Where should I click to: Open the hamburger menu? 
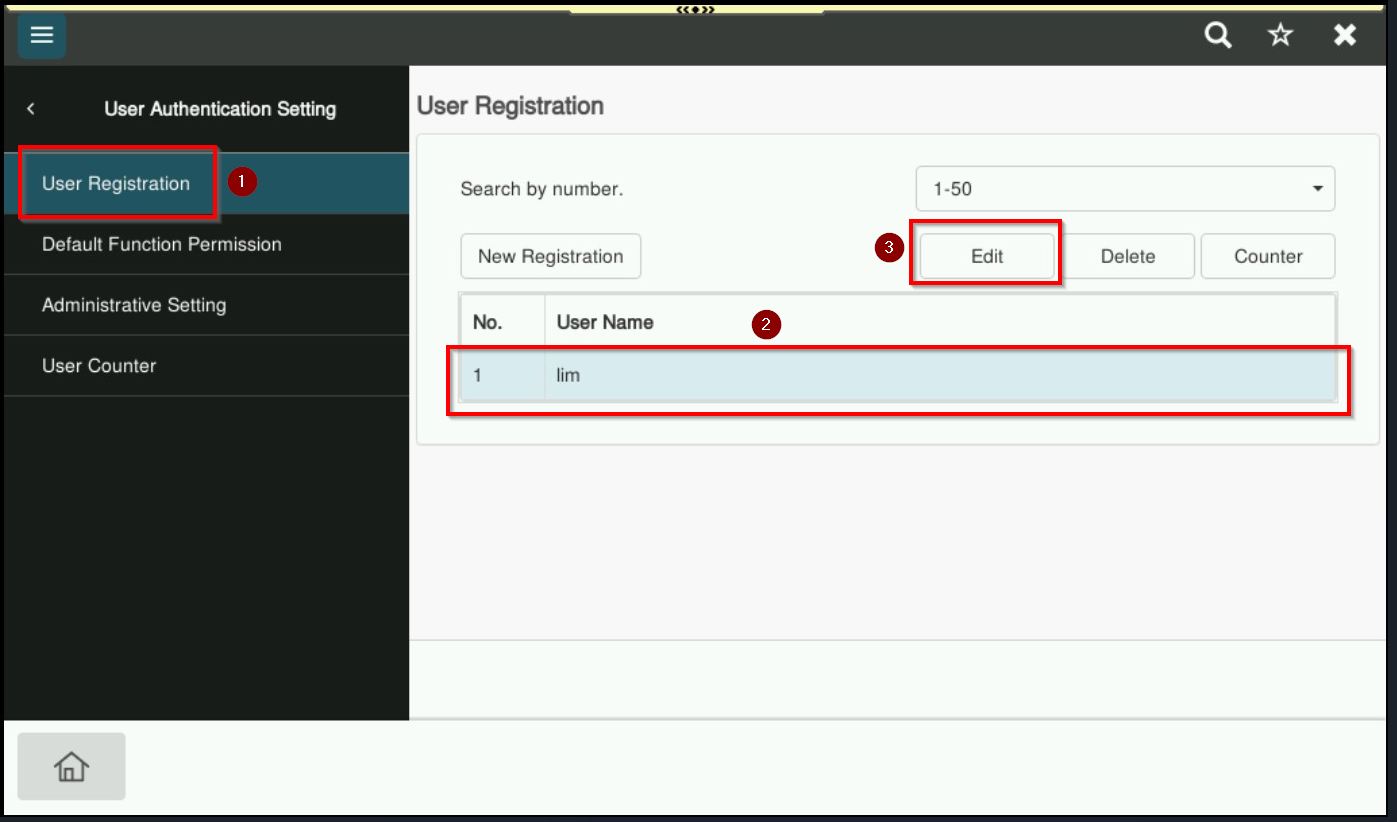(x=41, y=35)
